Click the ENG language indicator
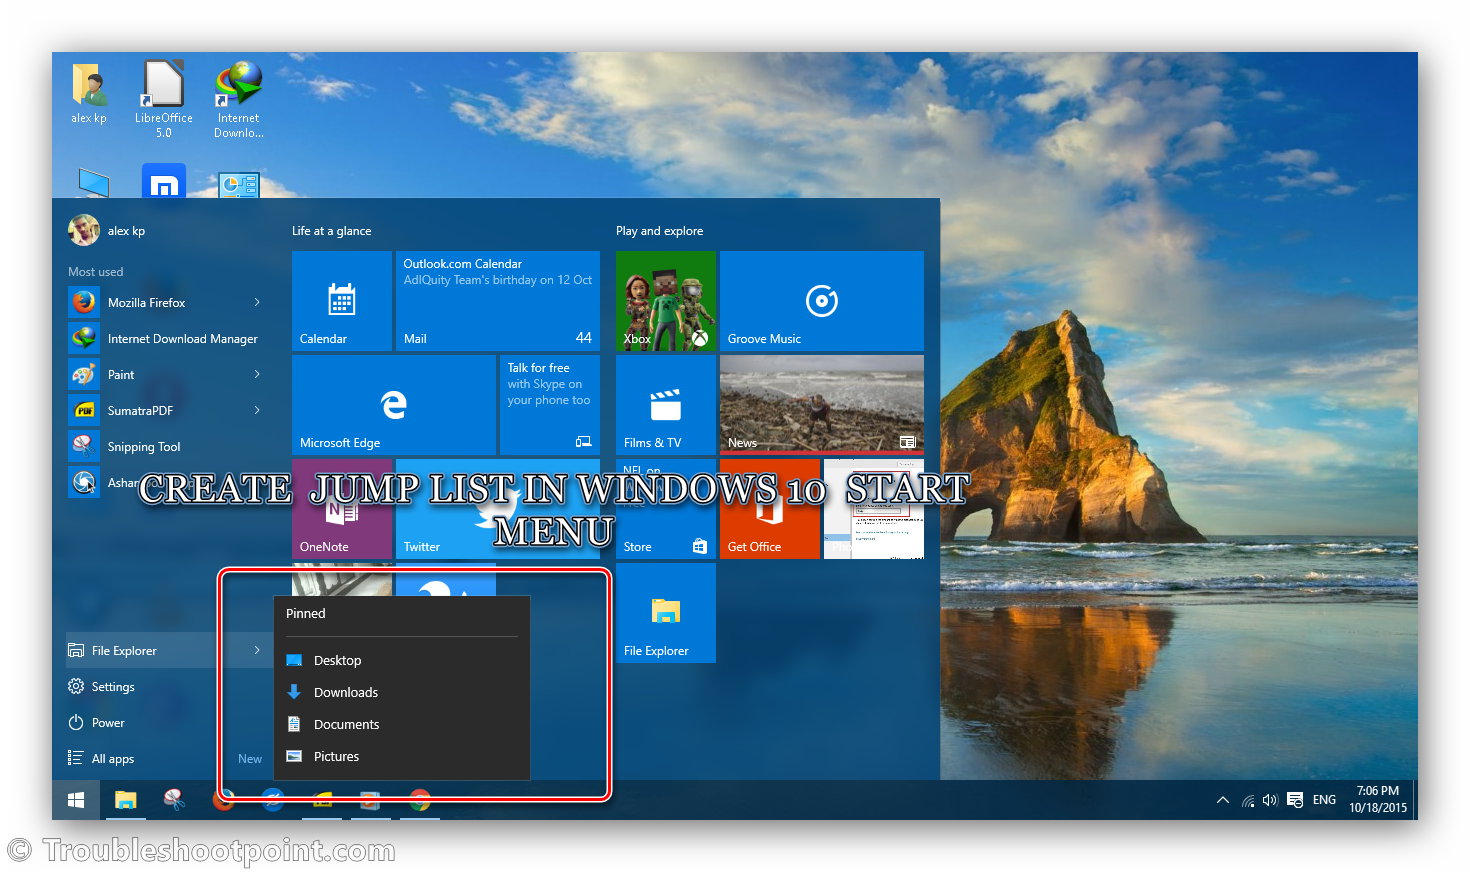Screen dimensions: 1470x872 point(1324,800)
